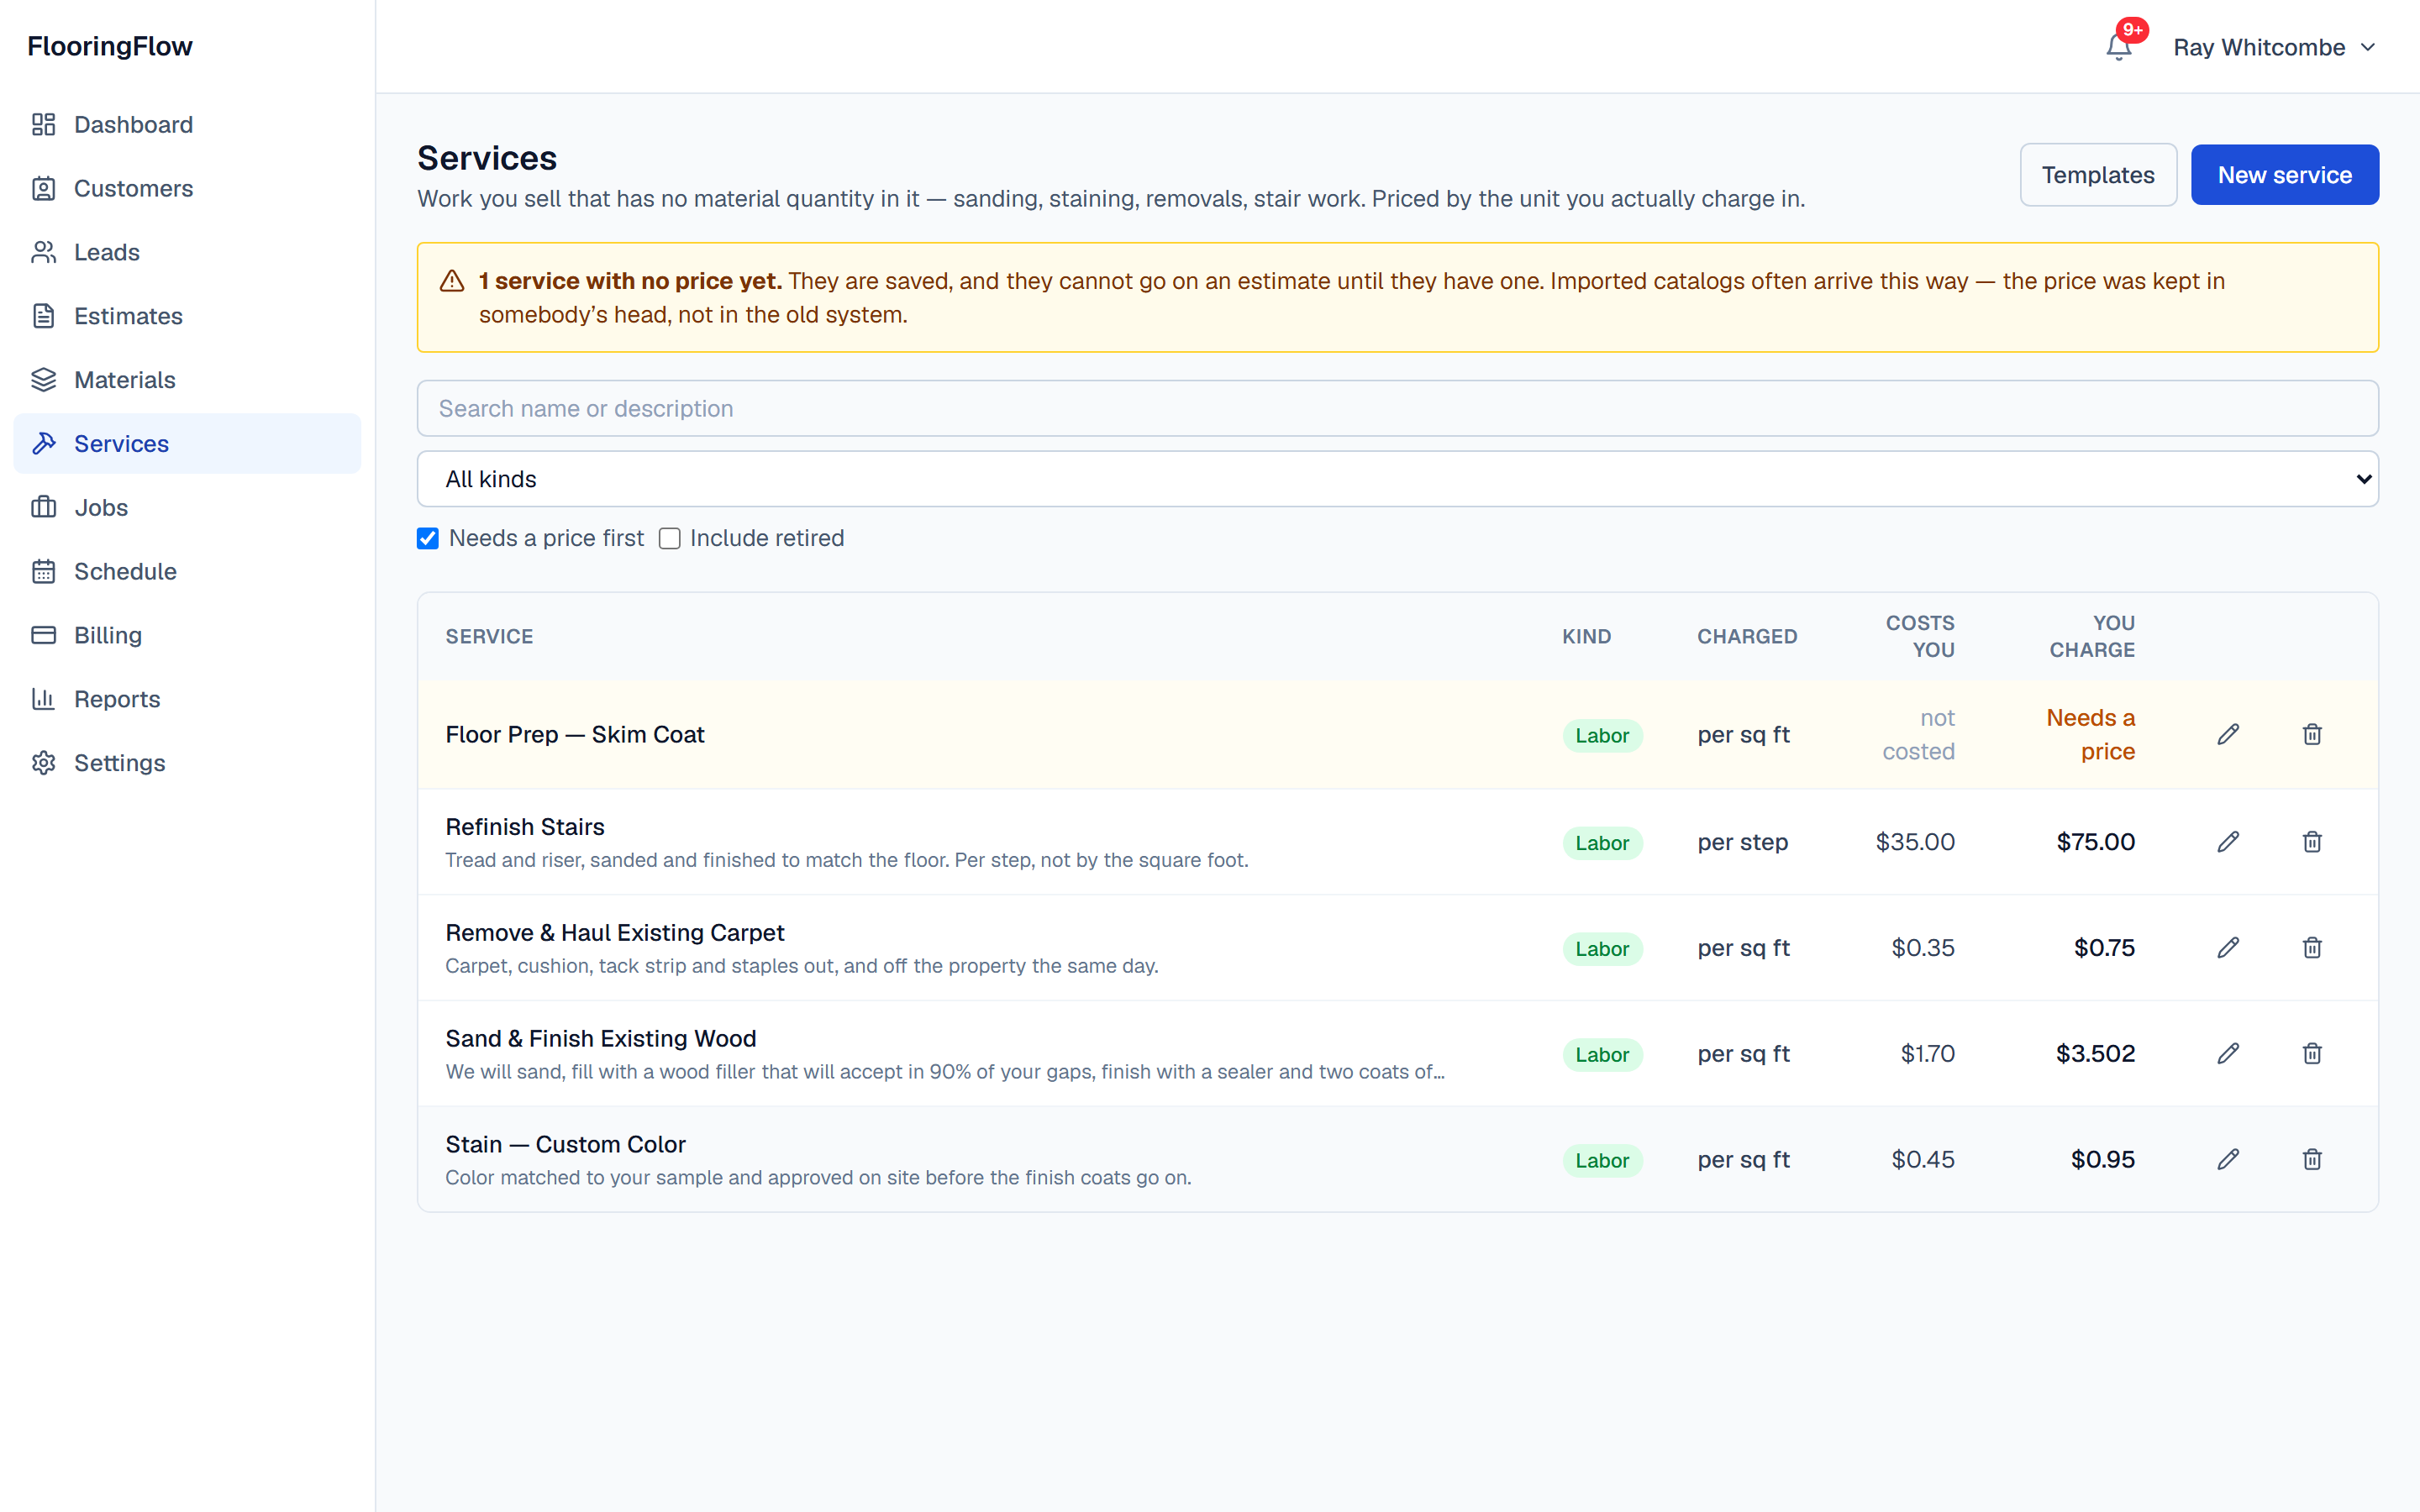Delete Sand & Finish Existing Wood trash icon
The height and width of the screenshot is (1512, 2420).
pyautogui.click(x=2312, y=1054)
